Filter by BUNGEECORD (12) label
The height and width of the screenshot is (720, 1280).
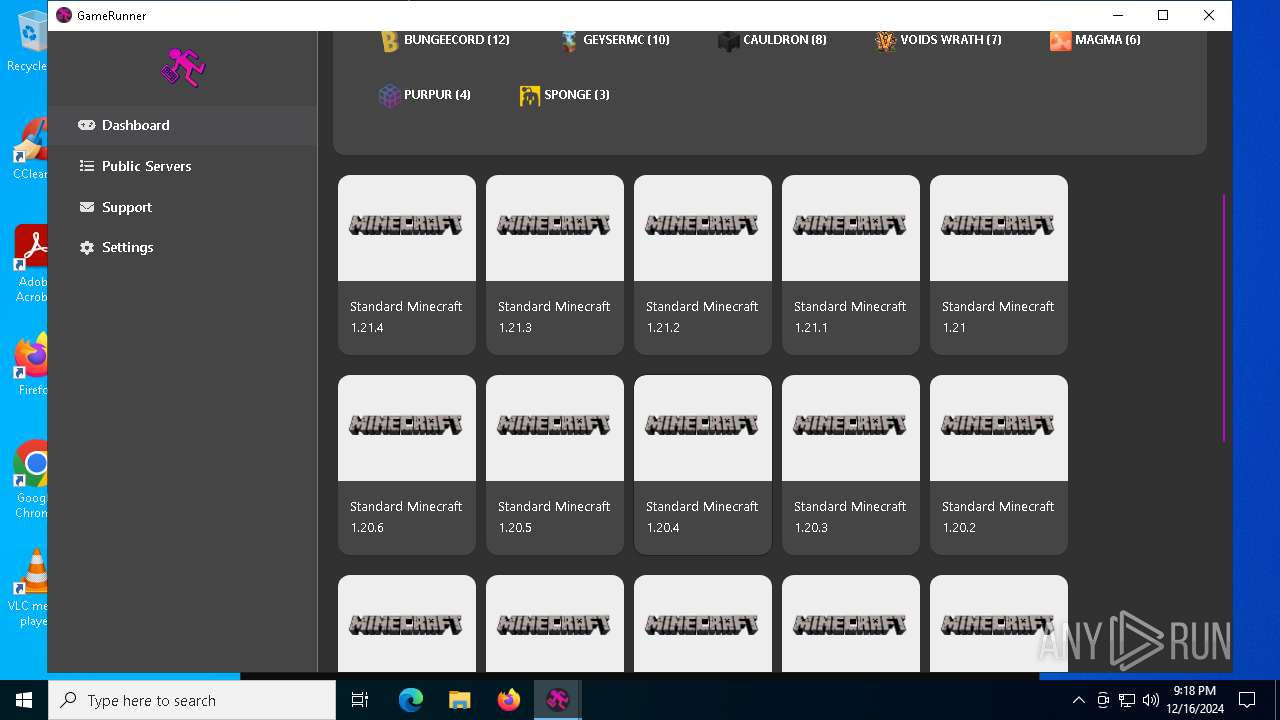(x=457, y=40)
